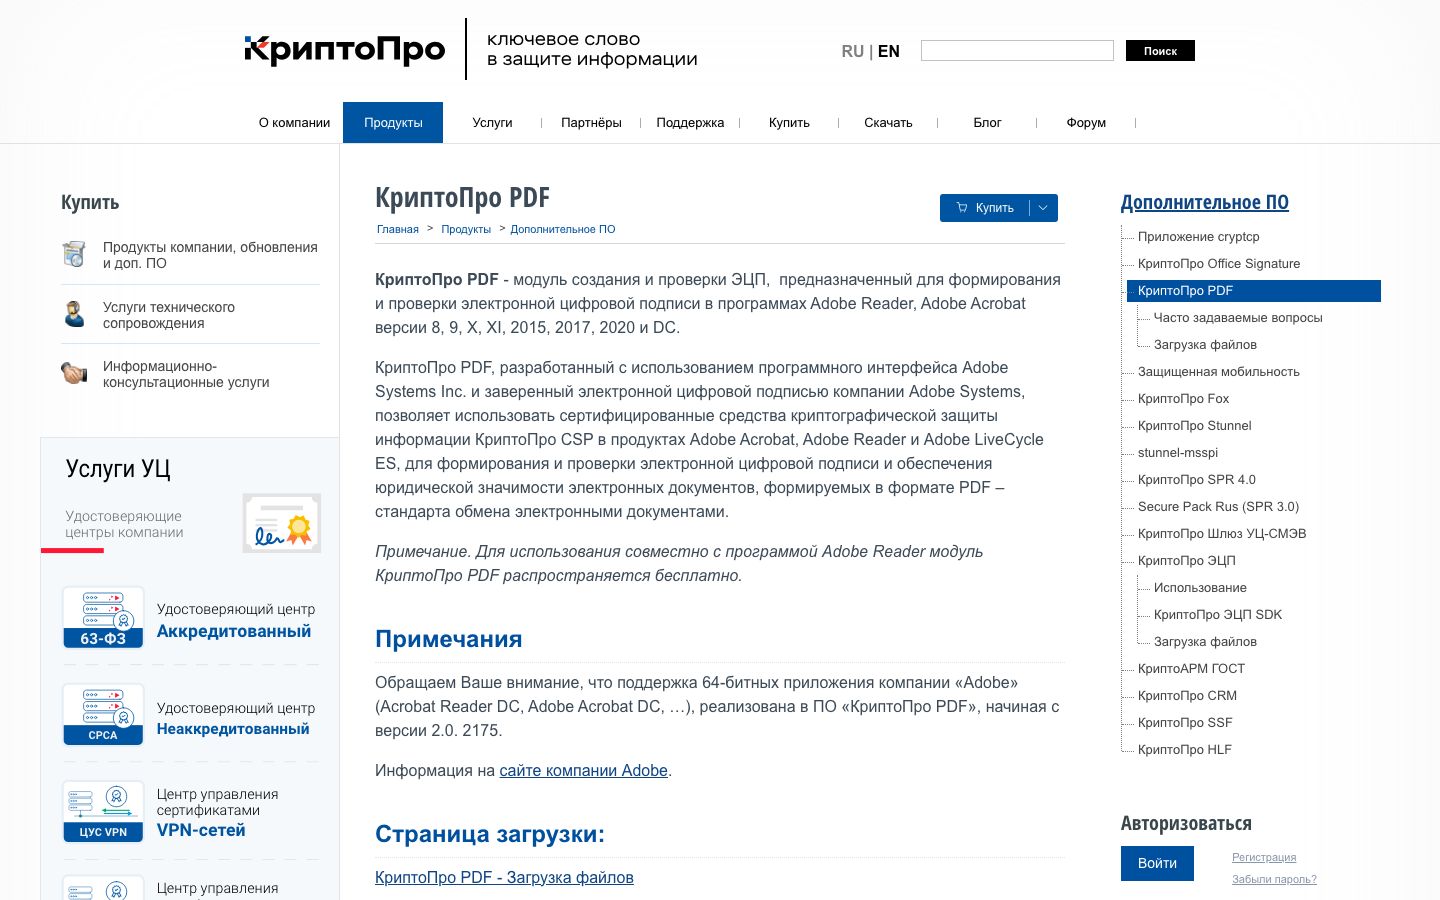This screenshot has height=900, width=1440.
Task: Click the КриптоПро logo
Action: (x=345, y=49)
